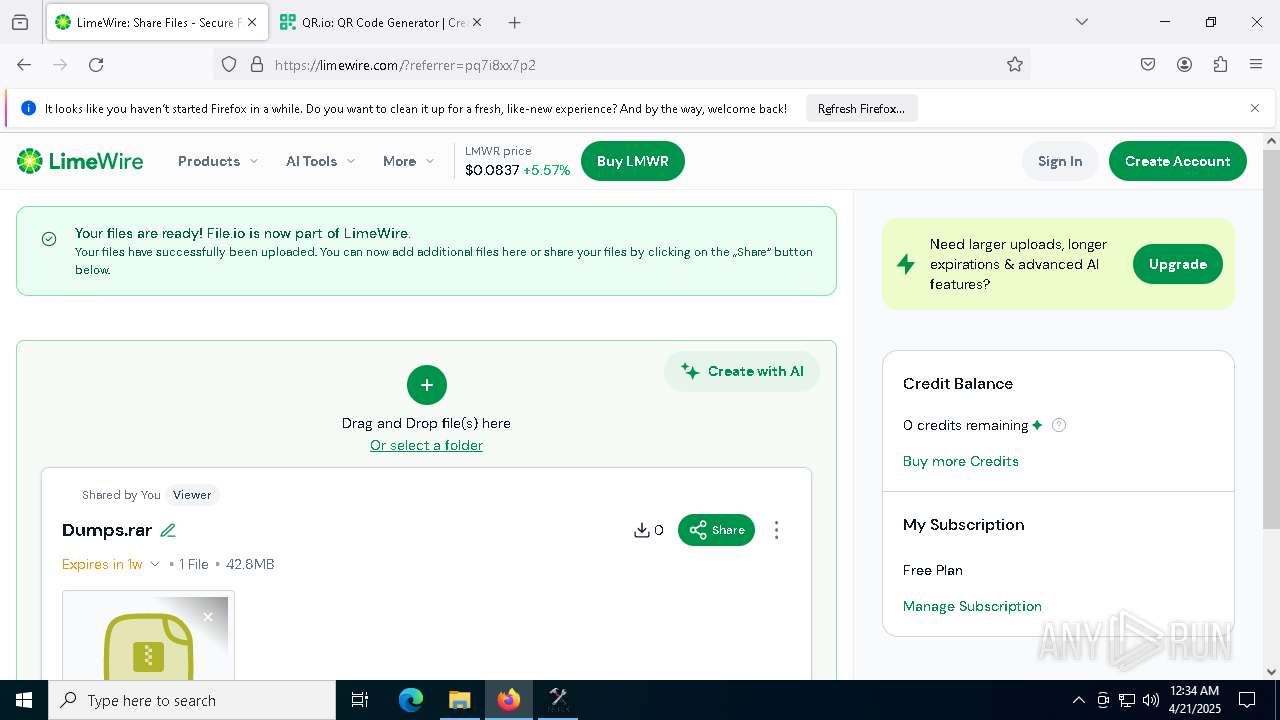Open Task View on the taskbar
Screen dimensions: 1280x720
tap(360, 700)
